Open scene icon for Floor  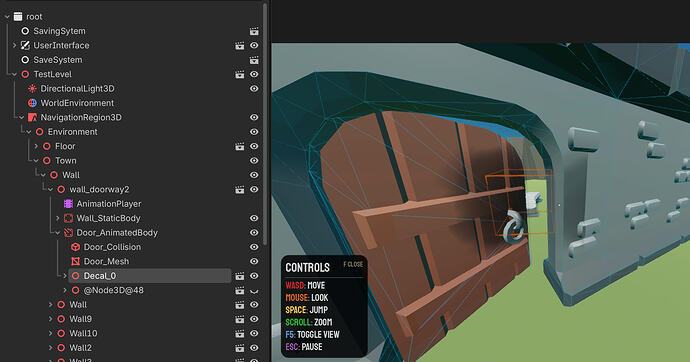(x=239, y=146)
